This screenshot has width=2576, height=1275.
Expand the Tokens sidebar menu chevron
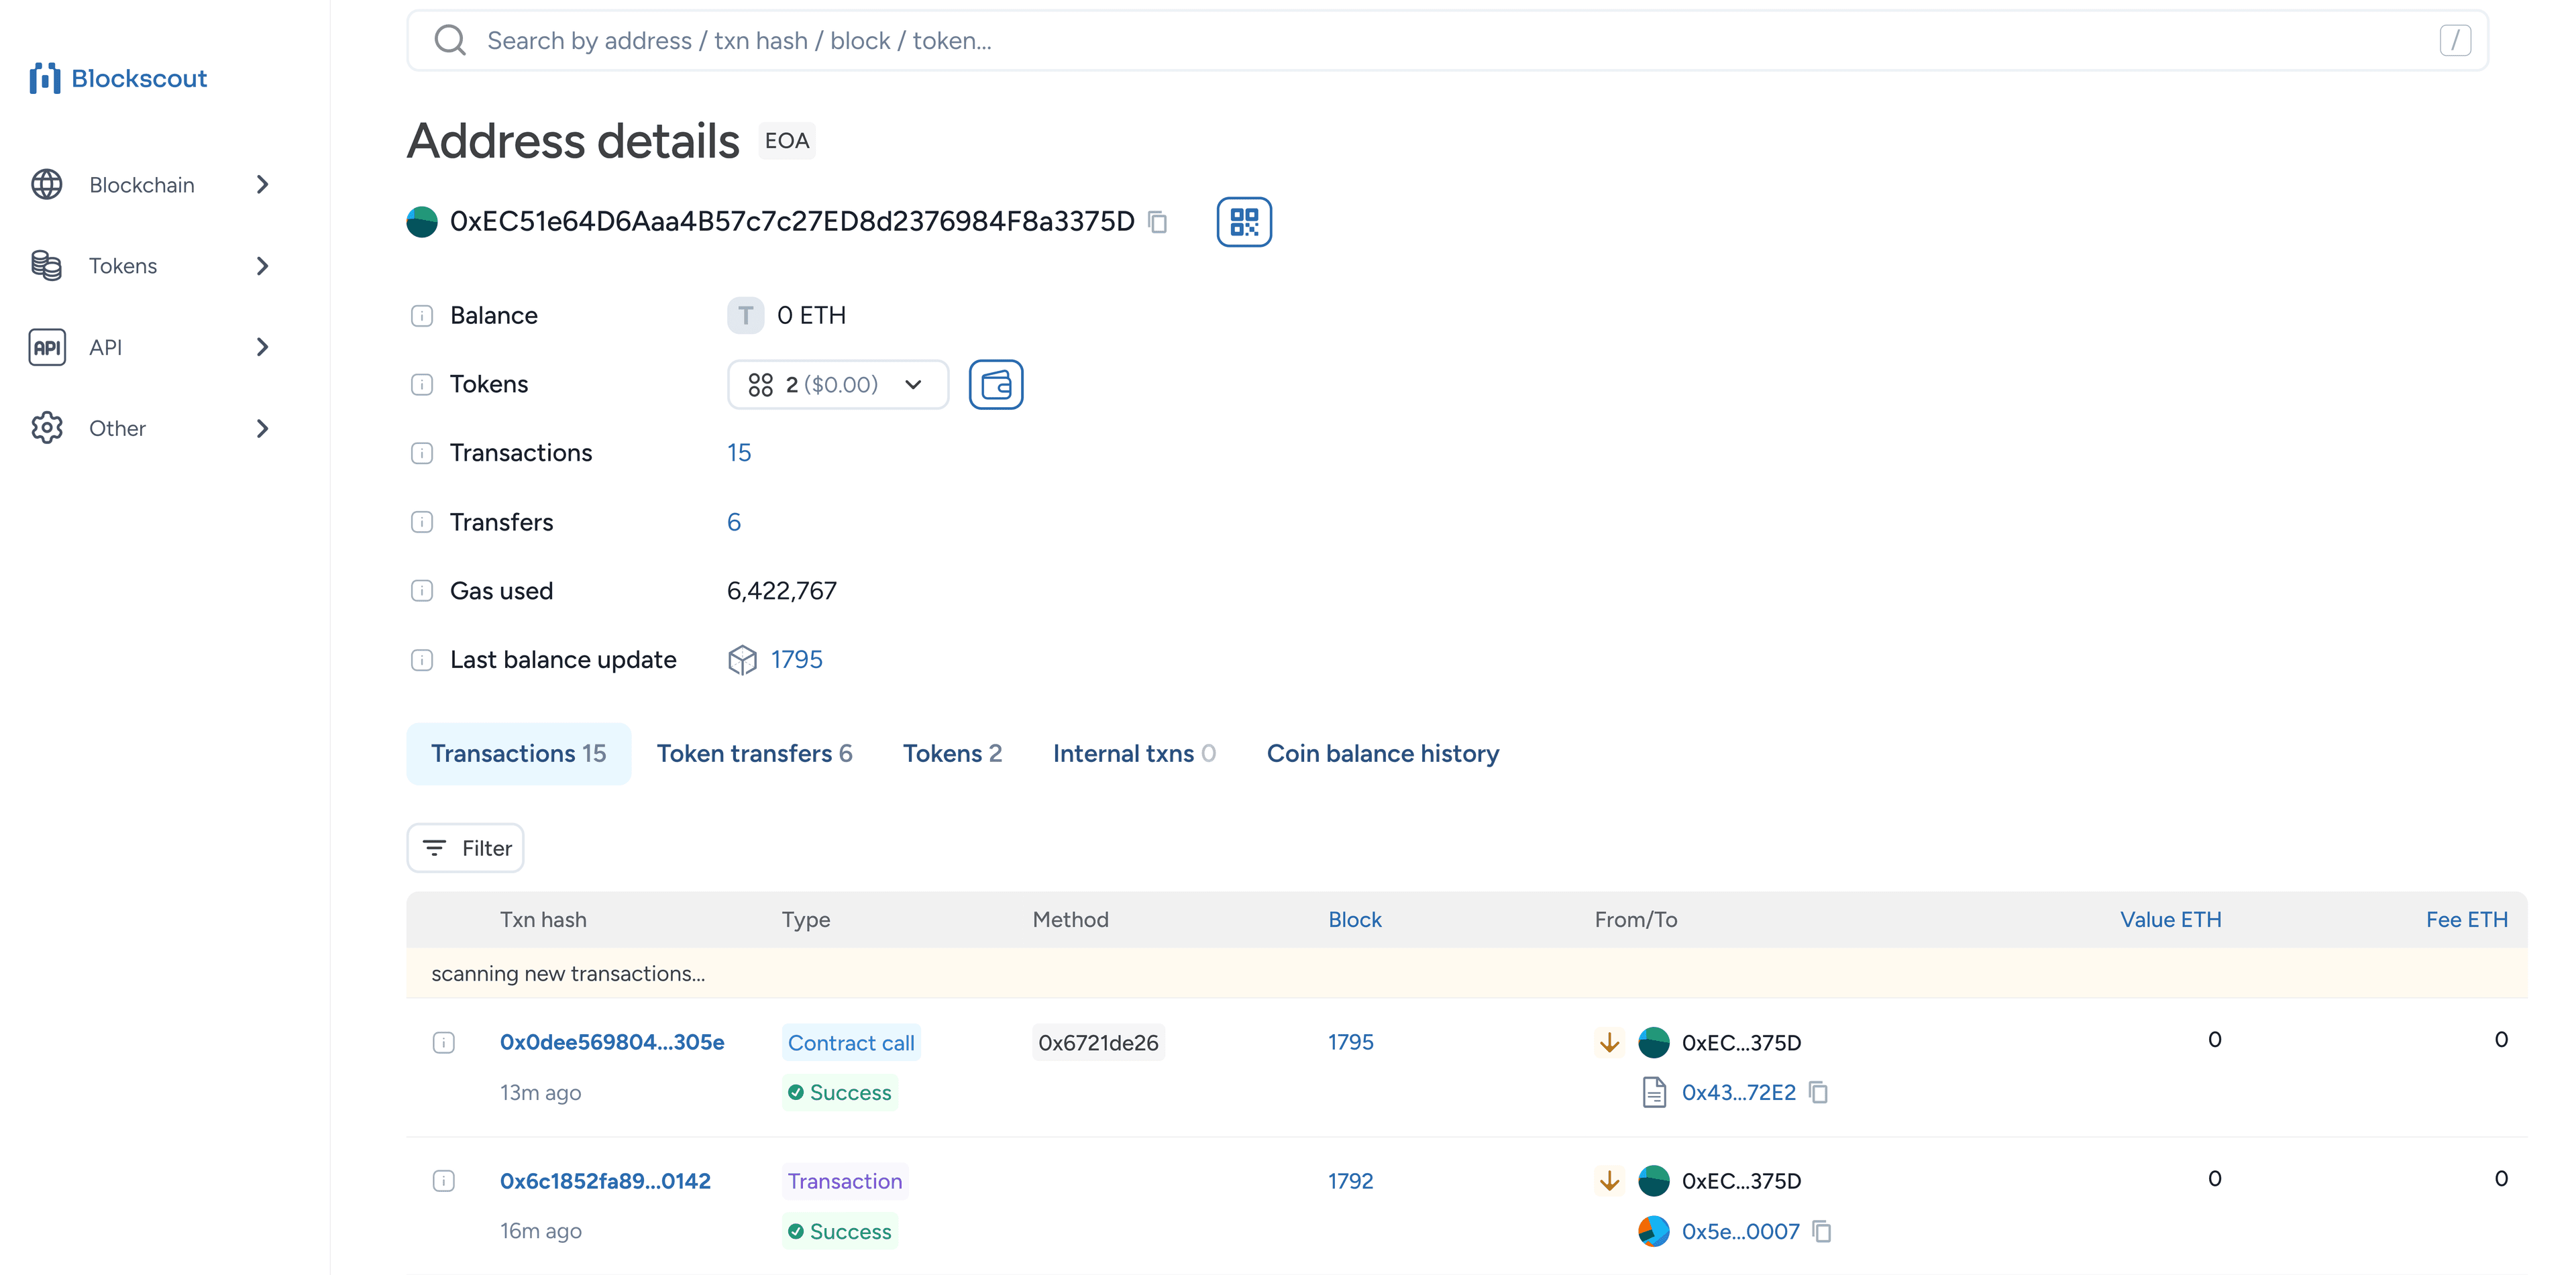pyautogui.click(x=263, y=266)
